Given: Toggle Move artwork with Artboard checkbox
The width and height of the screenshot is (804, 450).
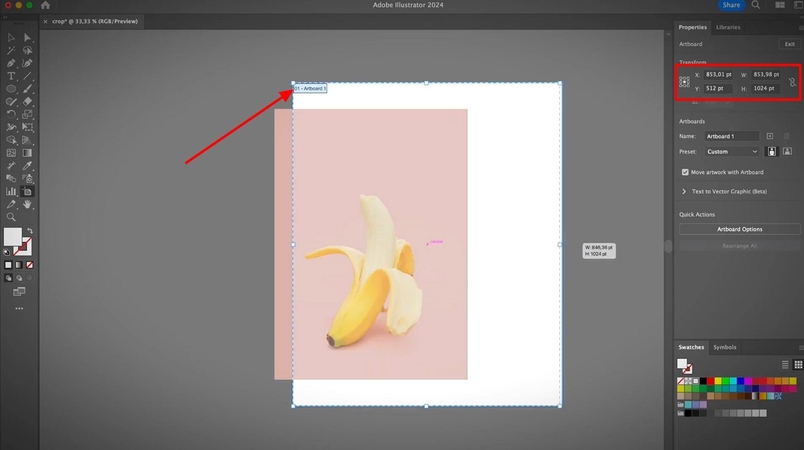Looking at the screenshot, I should [685, 172].
